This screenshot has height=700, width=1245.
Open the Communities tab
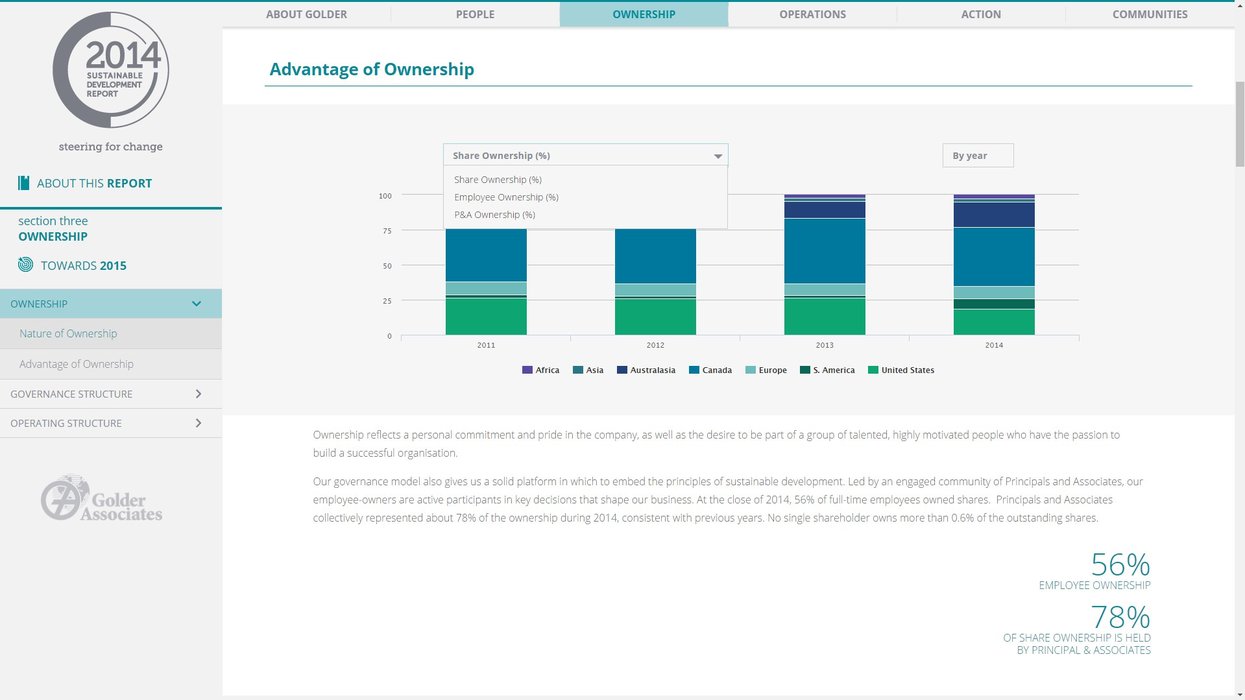point(1149,14)
